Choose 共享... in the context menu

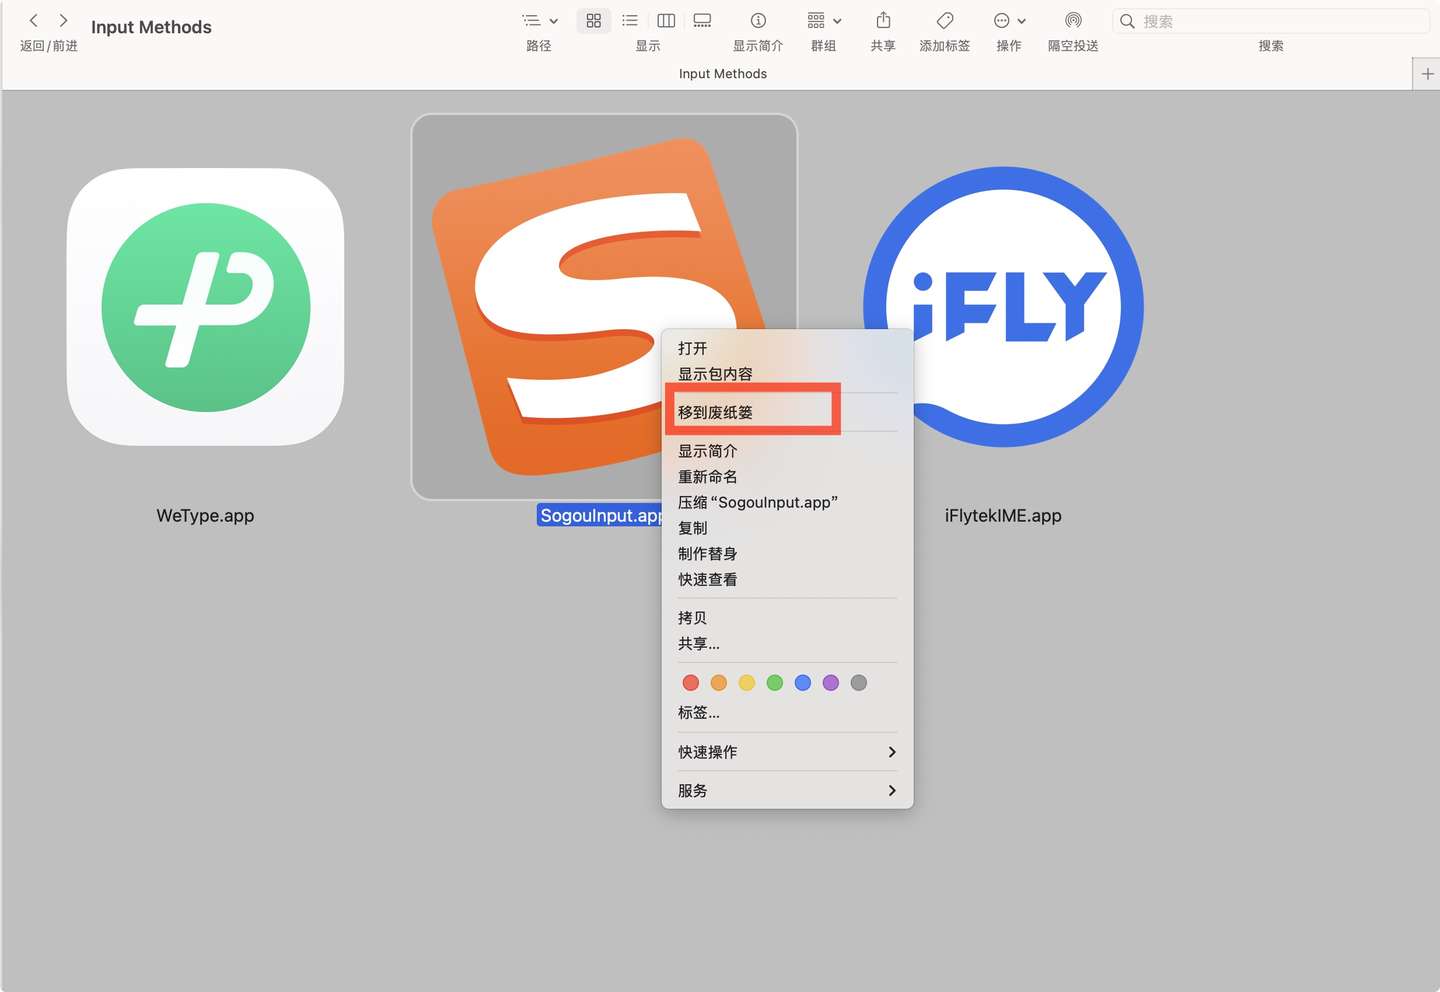point(787,644)
